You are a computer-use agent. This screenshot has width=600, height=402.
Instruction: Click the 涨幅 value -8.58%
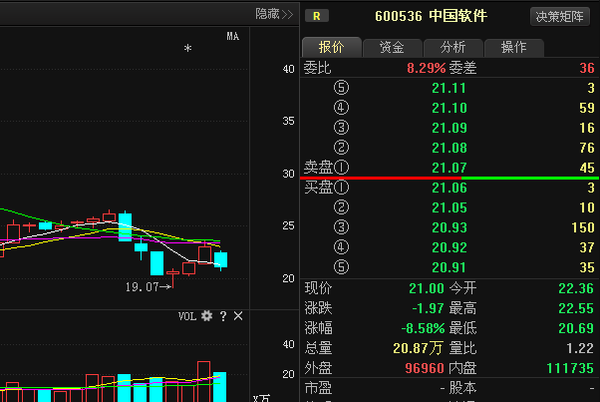(x=423, y=328)
